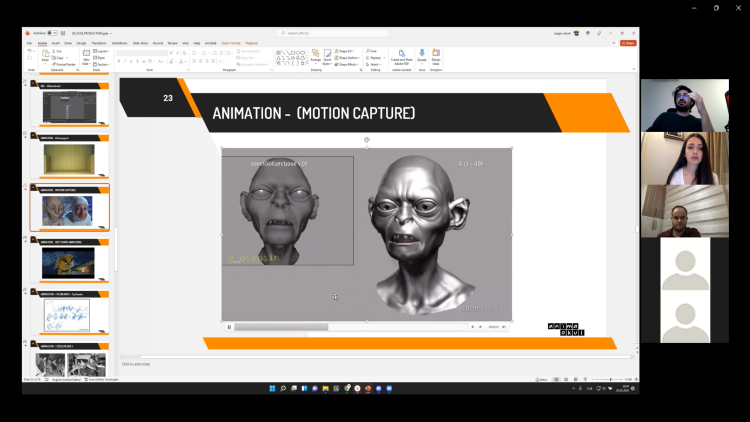Open the Zoom app icon on taskbar
The height and width of the screenshot is (422, 750).
coord(389,389)
